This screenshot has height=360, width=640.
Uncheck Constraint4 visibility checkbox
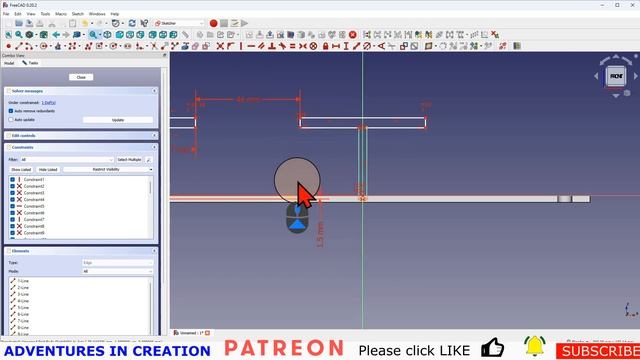pos(12,200)
